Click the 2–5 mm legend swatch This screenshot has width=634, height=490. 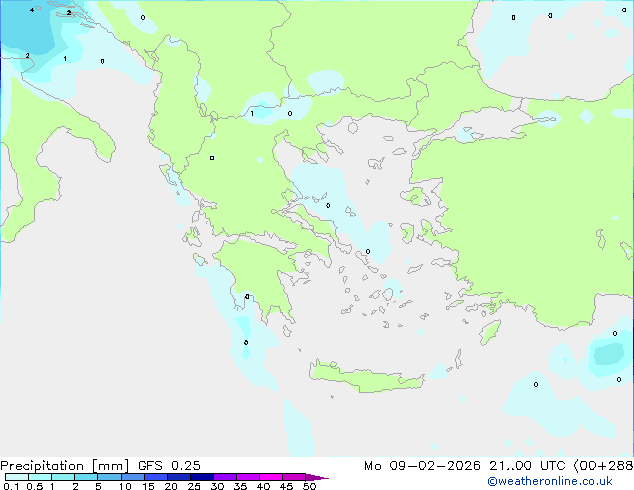point(86,477)
